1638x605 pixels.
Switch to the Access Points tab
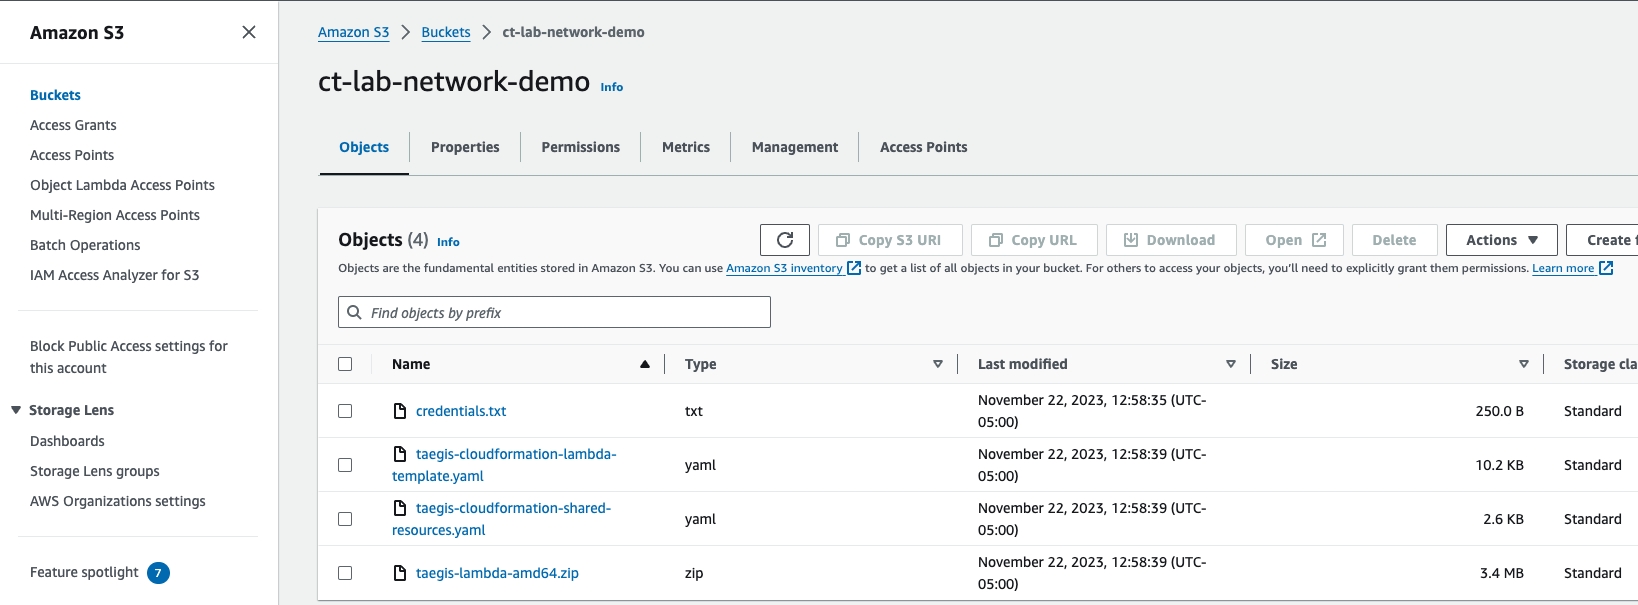point(923,147)
